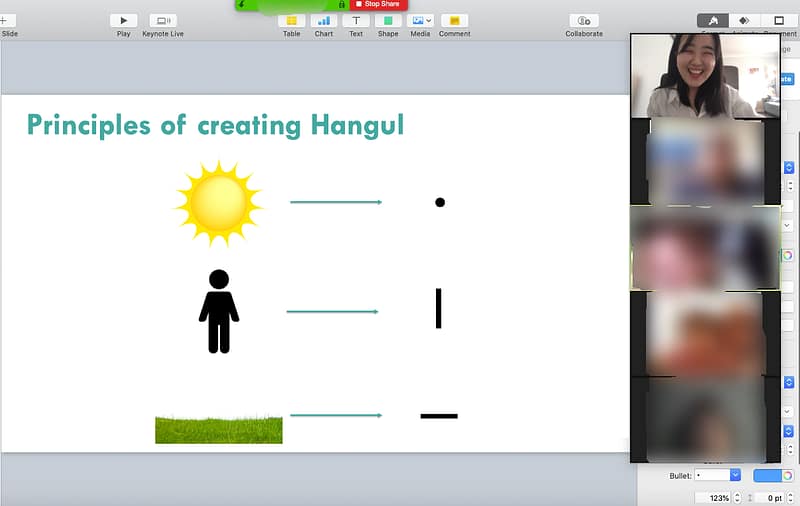Screen dimensions: 800x506
Task: Insert a Table from the toolbar
Action: pyautogui.click(x=291, y=21)
